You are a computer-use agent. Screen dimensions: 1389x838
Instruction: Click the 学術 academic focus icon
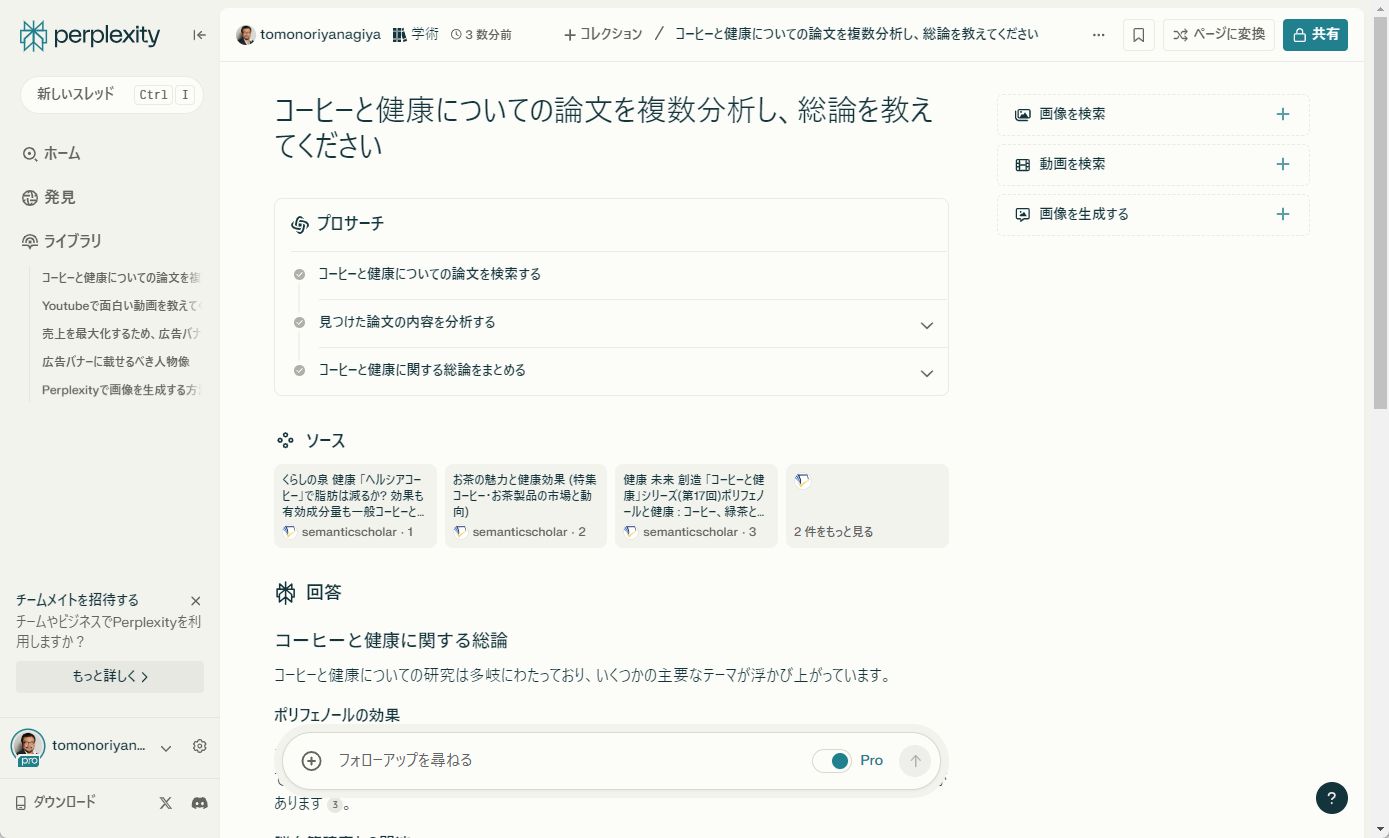(397, 33)
